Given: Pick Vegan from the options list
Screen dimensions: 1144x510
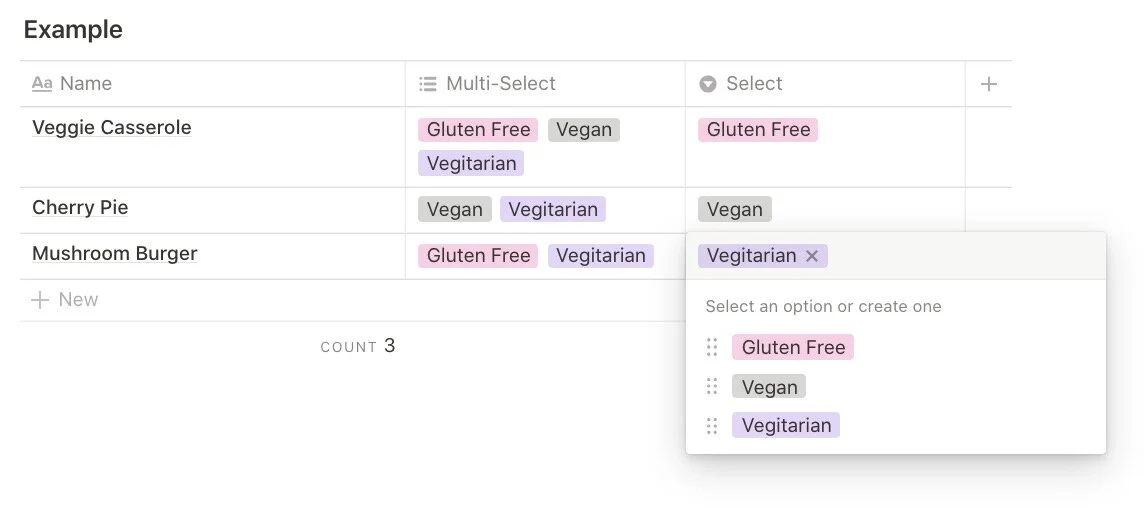Looking at the screenshot, I should coord(769,387).
